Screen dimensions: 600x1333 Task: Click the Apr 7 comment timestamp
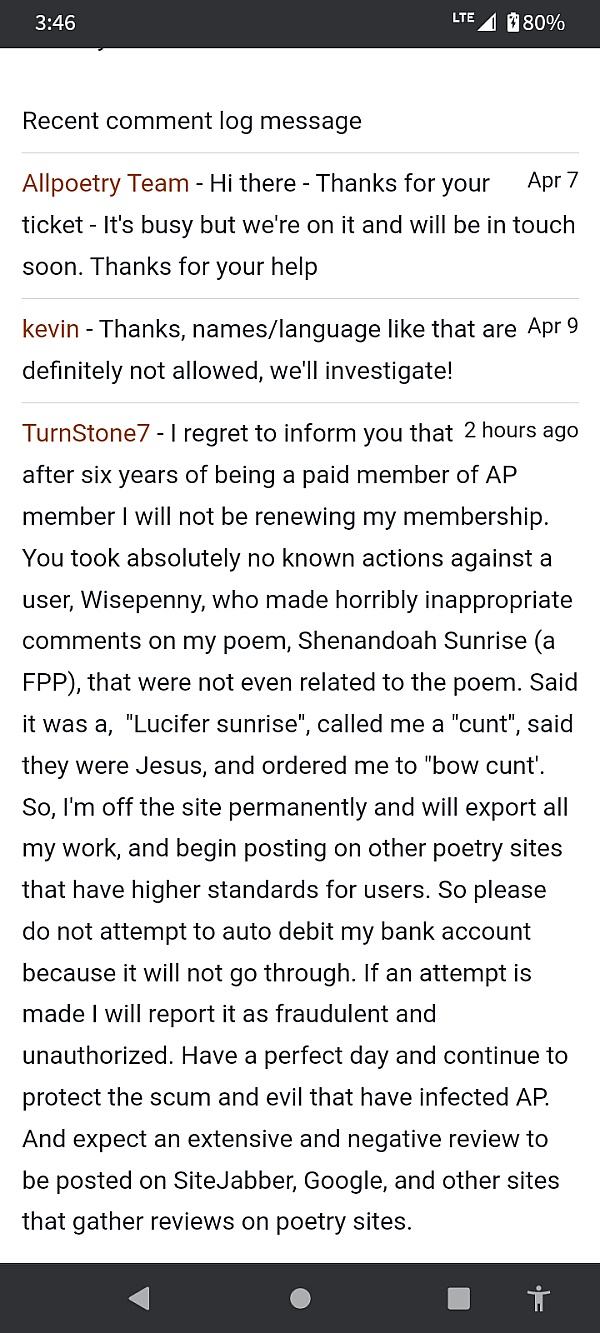click(552, 181)
